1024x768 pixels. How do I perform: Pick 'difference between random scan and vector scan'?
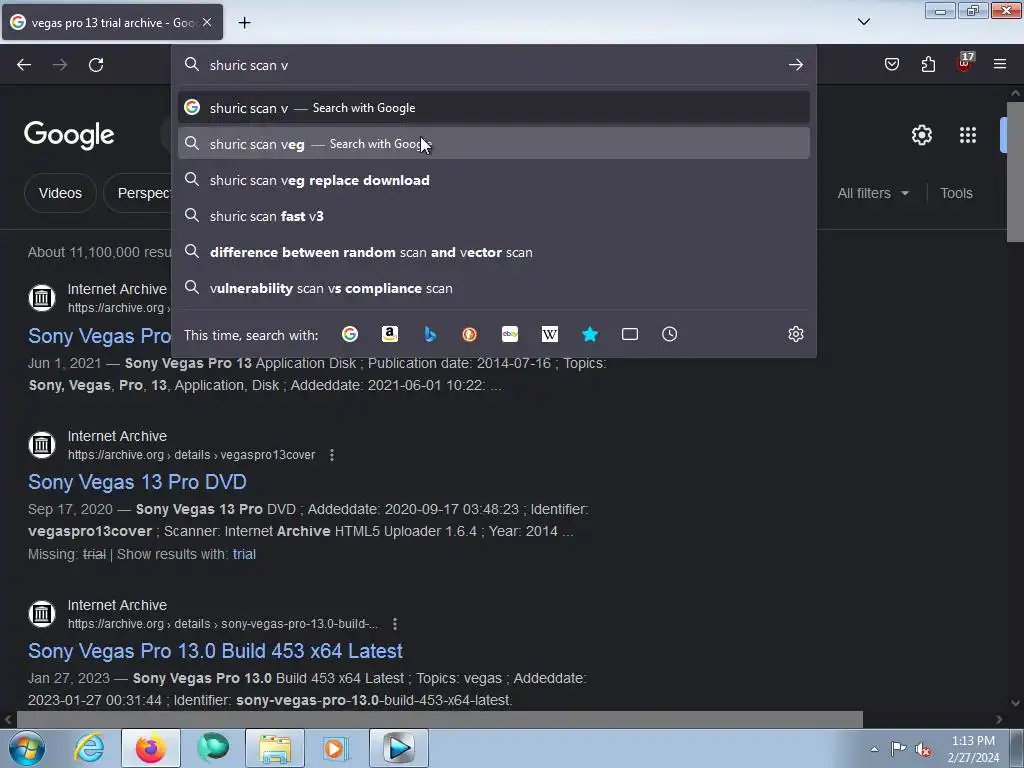click(x=494, y=252)
